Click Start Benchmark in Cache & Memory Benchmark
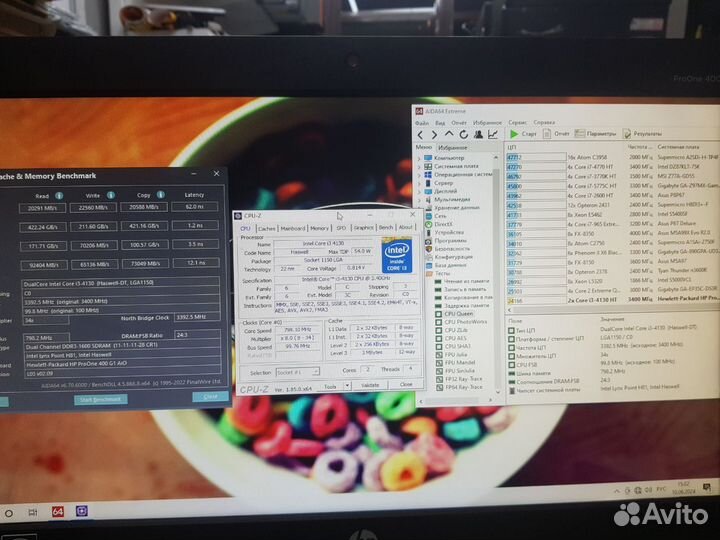Viewport: 720px width, 540px height. pyautogui.click(x=101, y=399)
